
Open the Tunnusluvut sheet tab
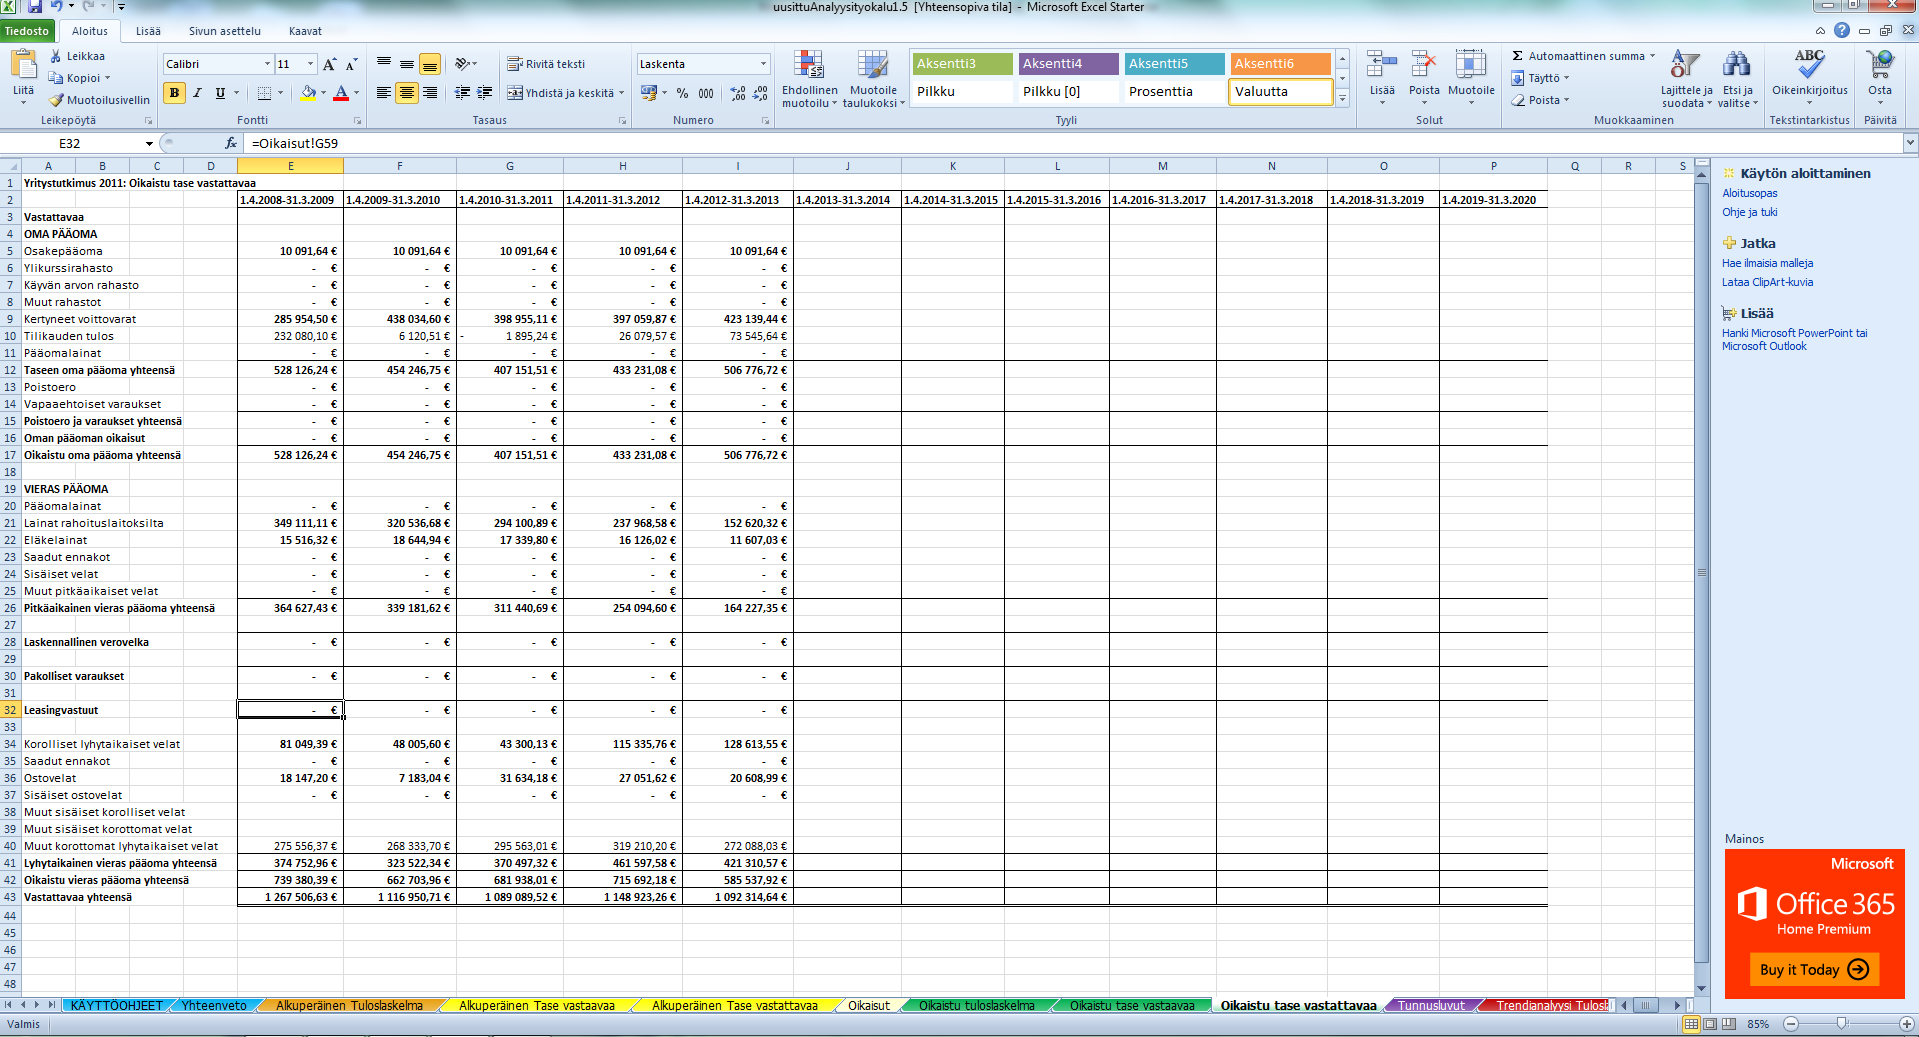[x=1431, y=1006]
